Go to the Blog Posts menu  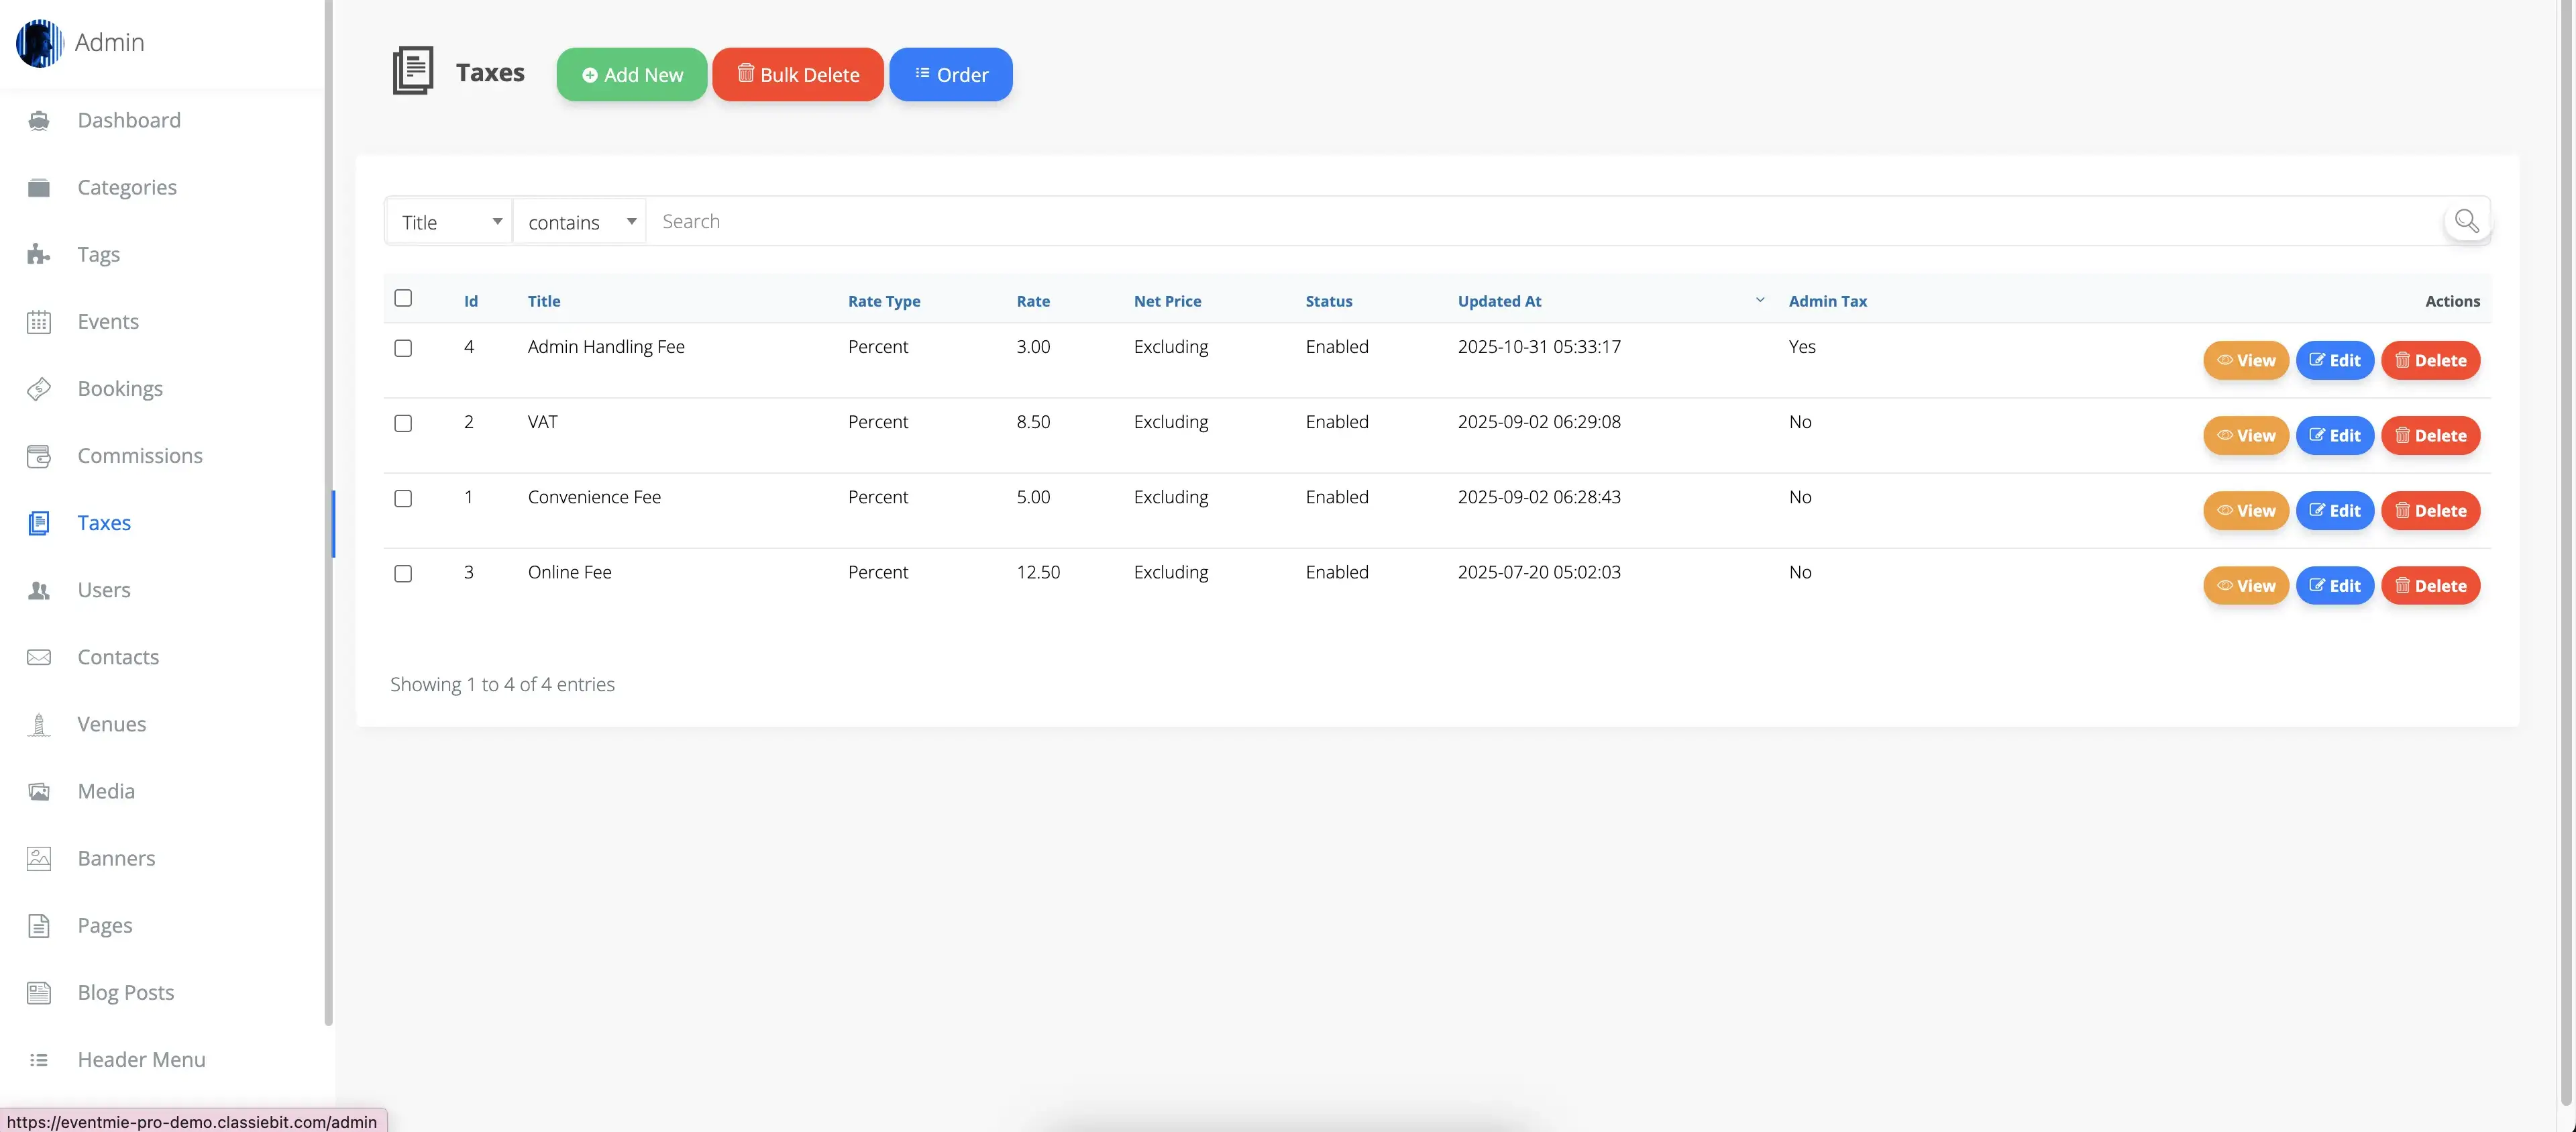(x=126, y=993)
